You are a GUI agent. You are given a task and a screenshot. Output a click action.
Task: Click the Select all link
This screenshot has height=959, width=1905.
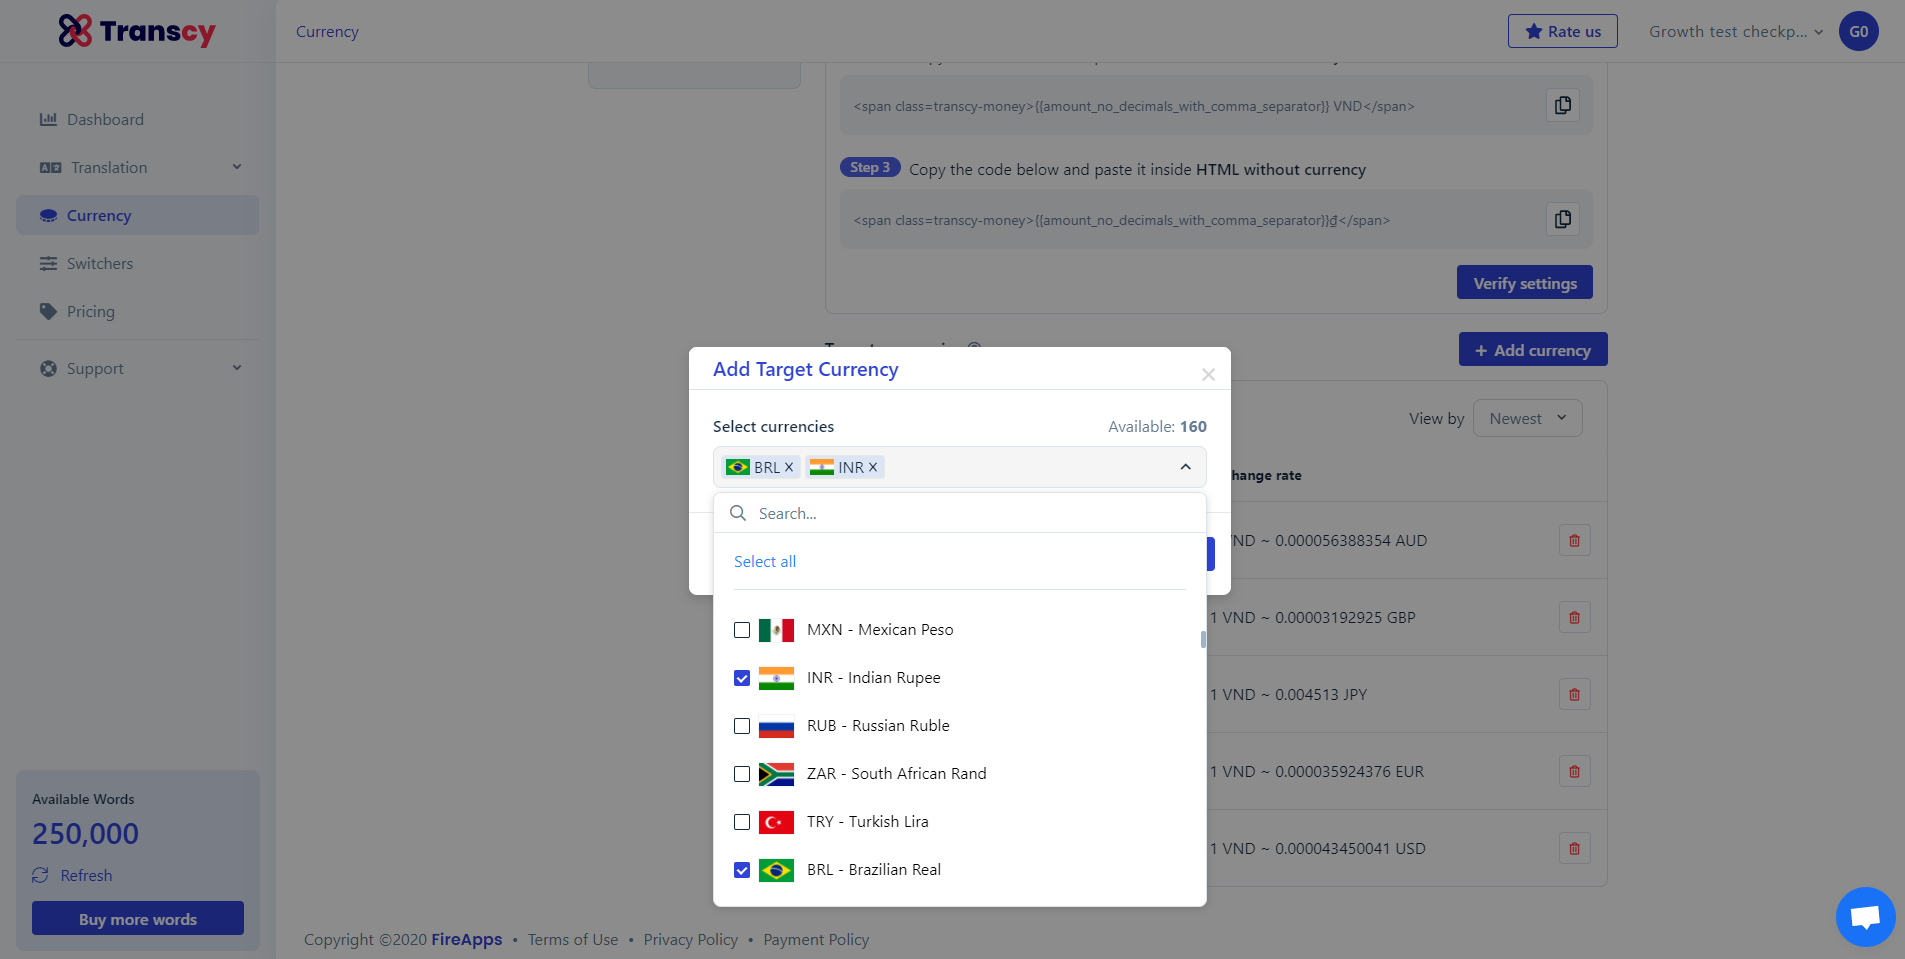click(x=765, y=562)
